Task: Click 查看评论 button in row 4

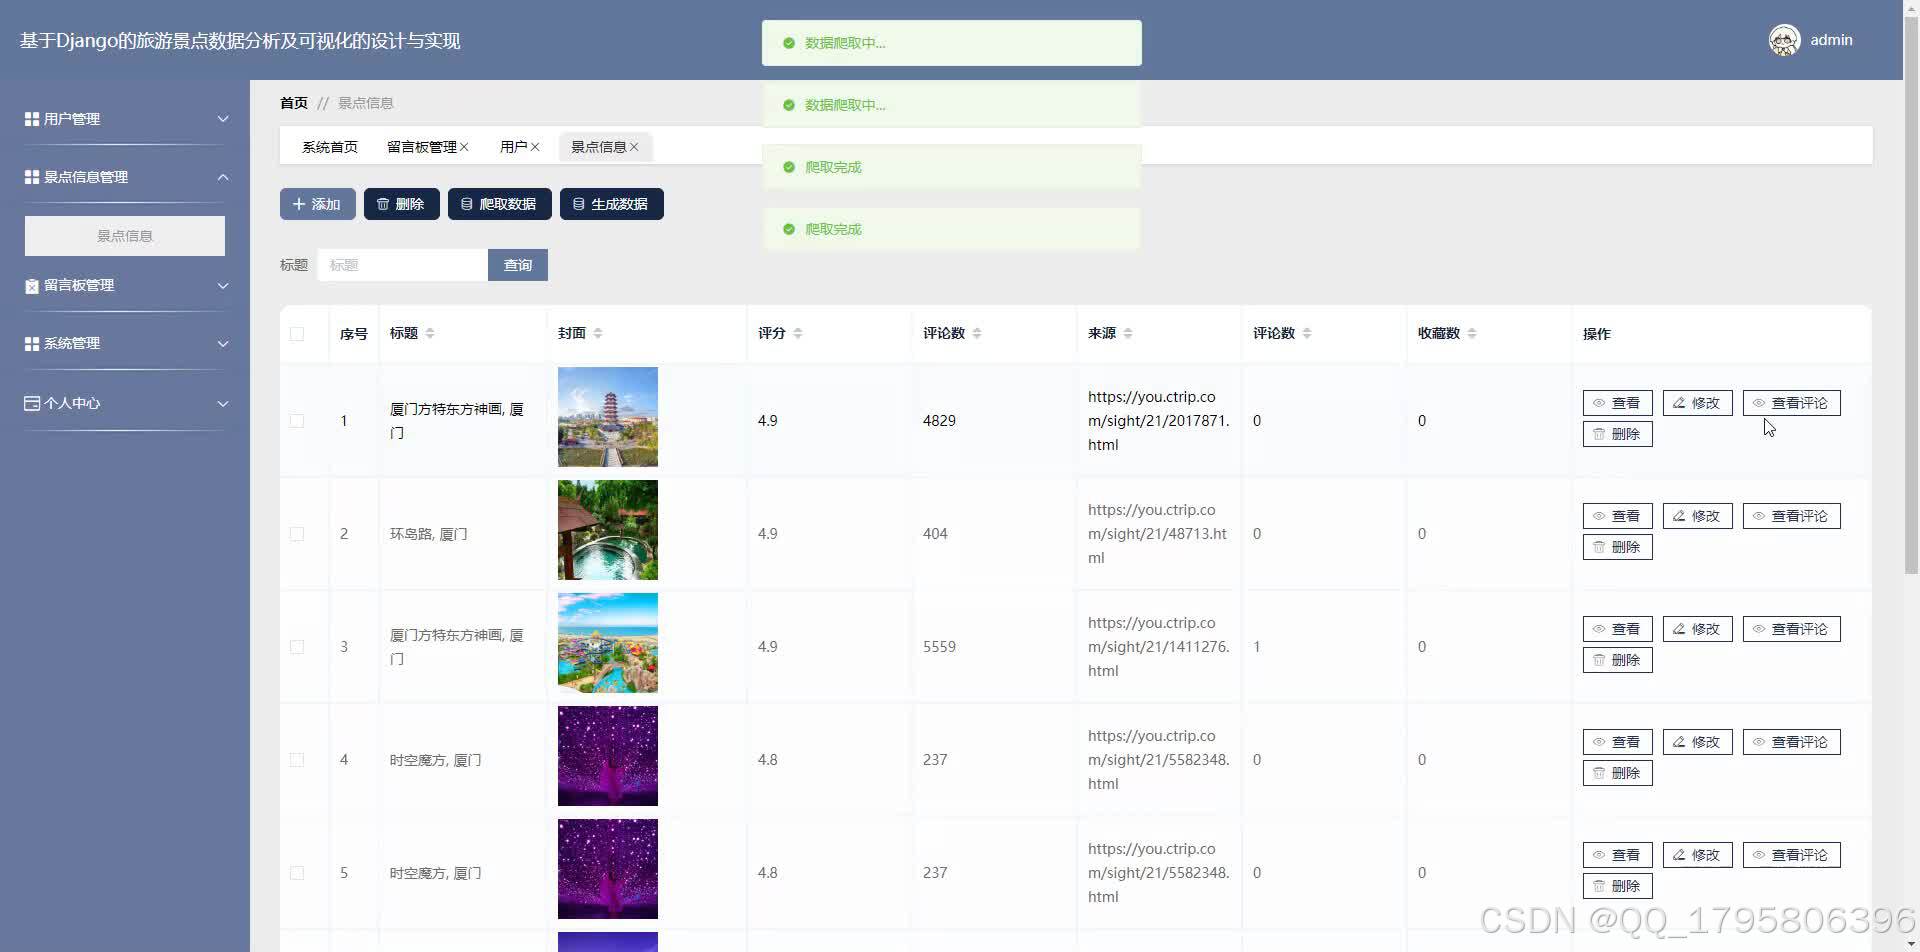Action: click(x=1792, y=742)
